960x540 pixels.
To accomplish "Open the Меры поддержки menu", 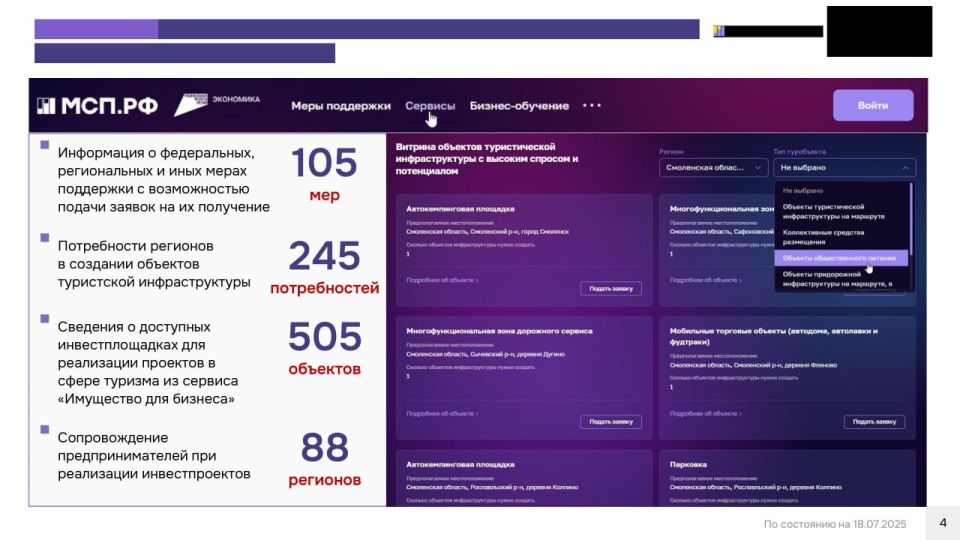I will [x=340, y=106].
